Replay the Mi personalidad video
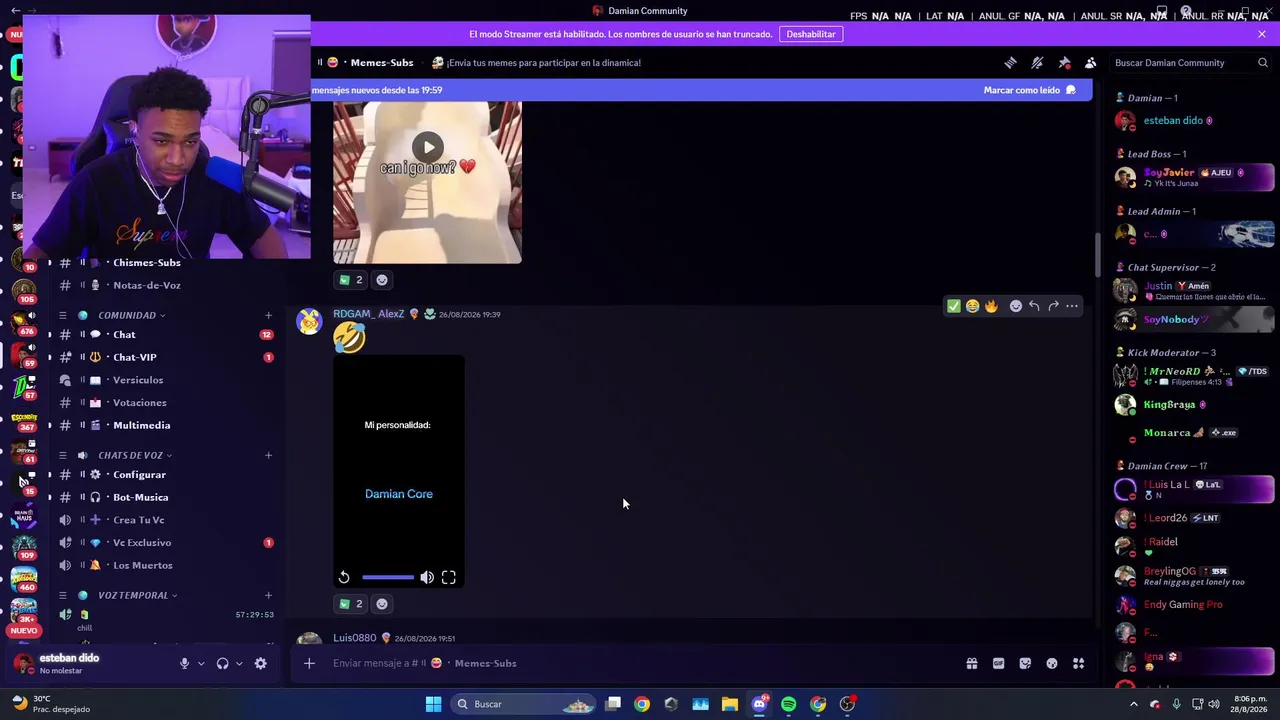 pos(344,577)
